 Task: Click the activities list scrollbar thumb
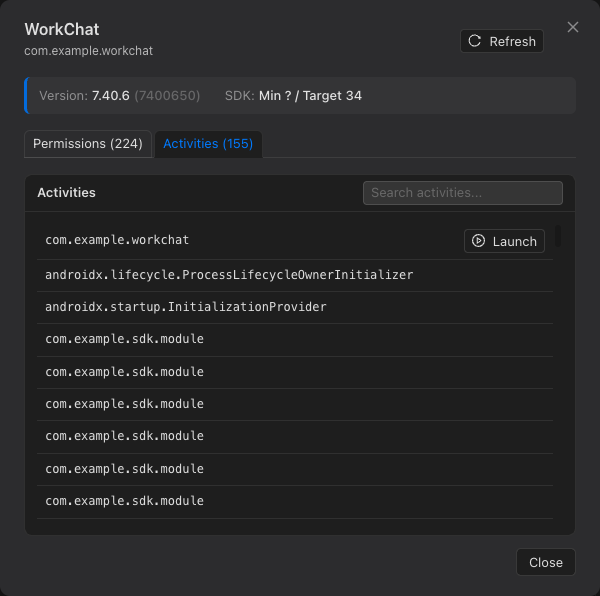tap(558, 236)
